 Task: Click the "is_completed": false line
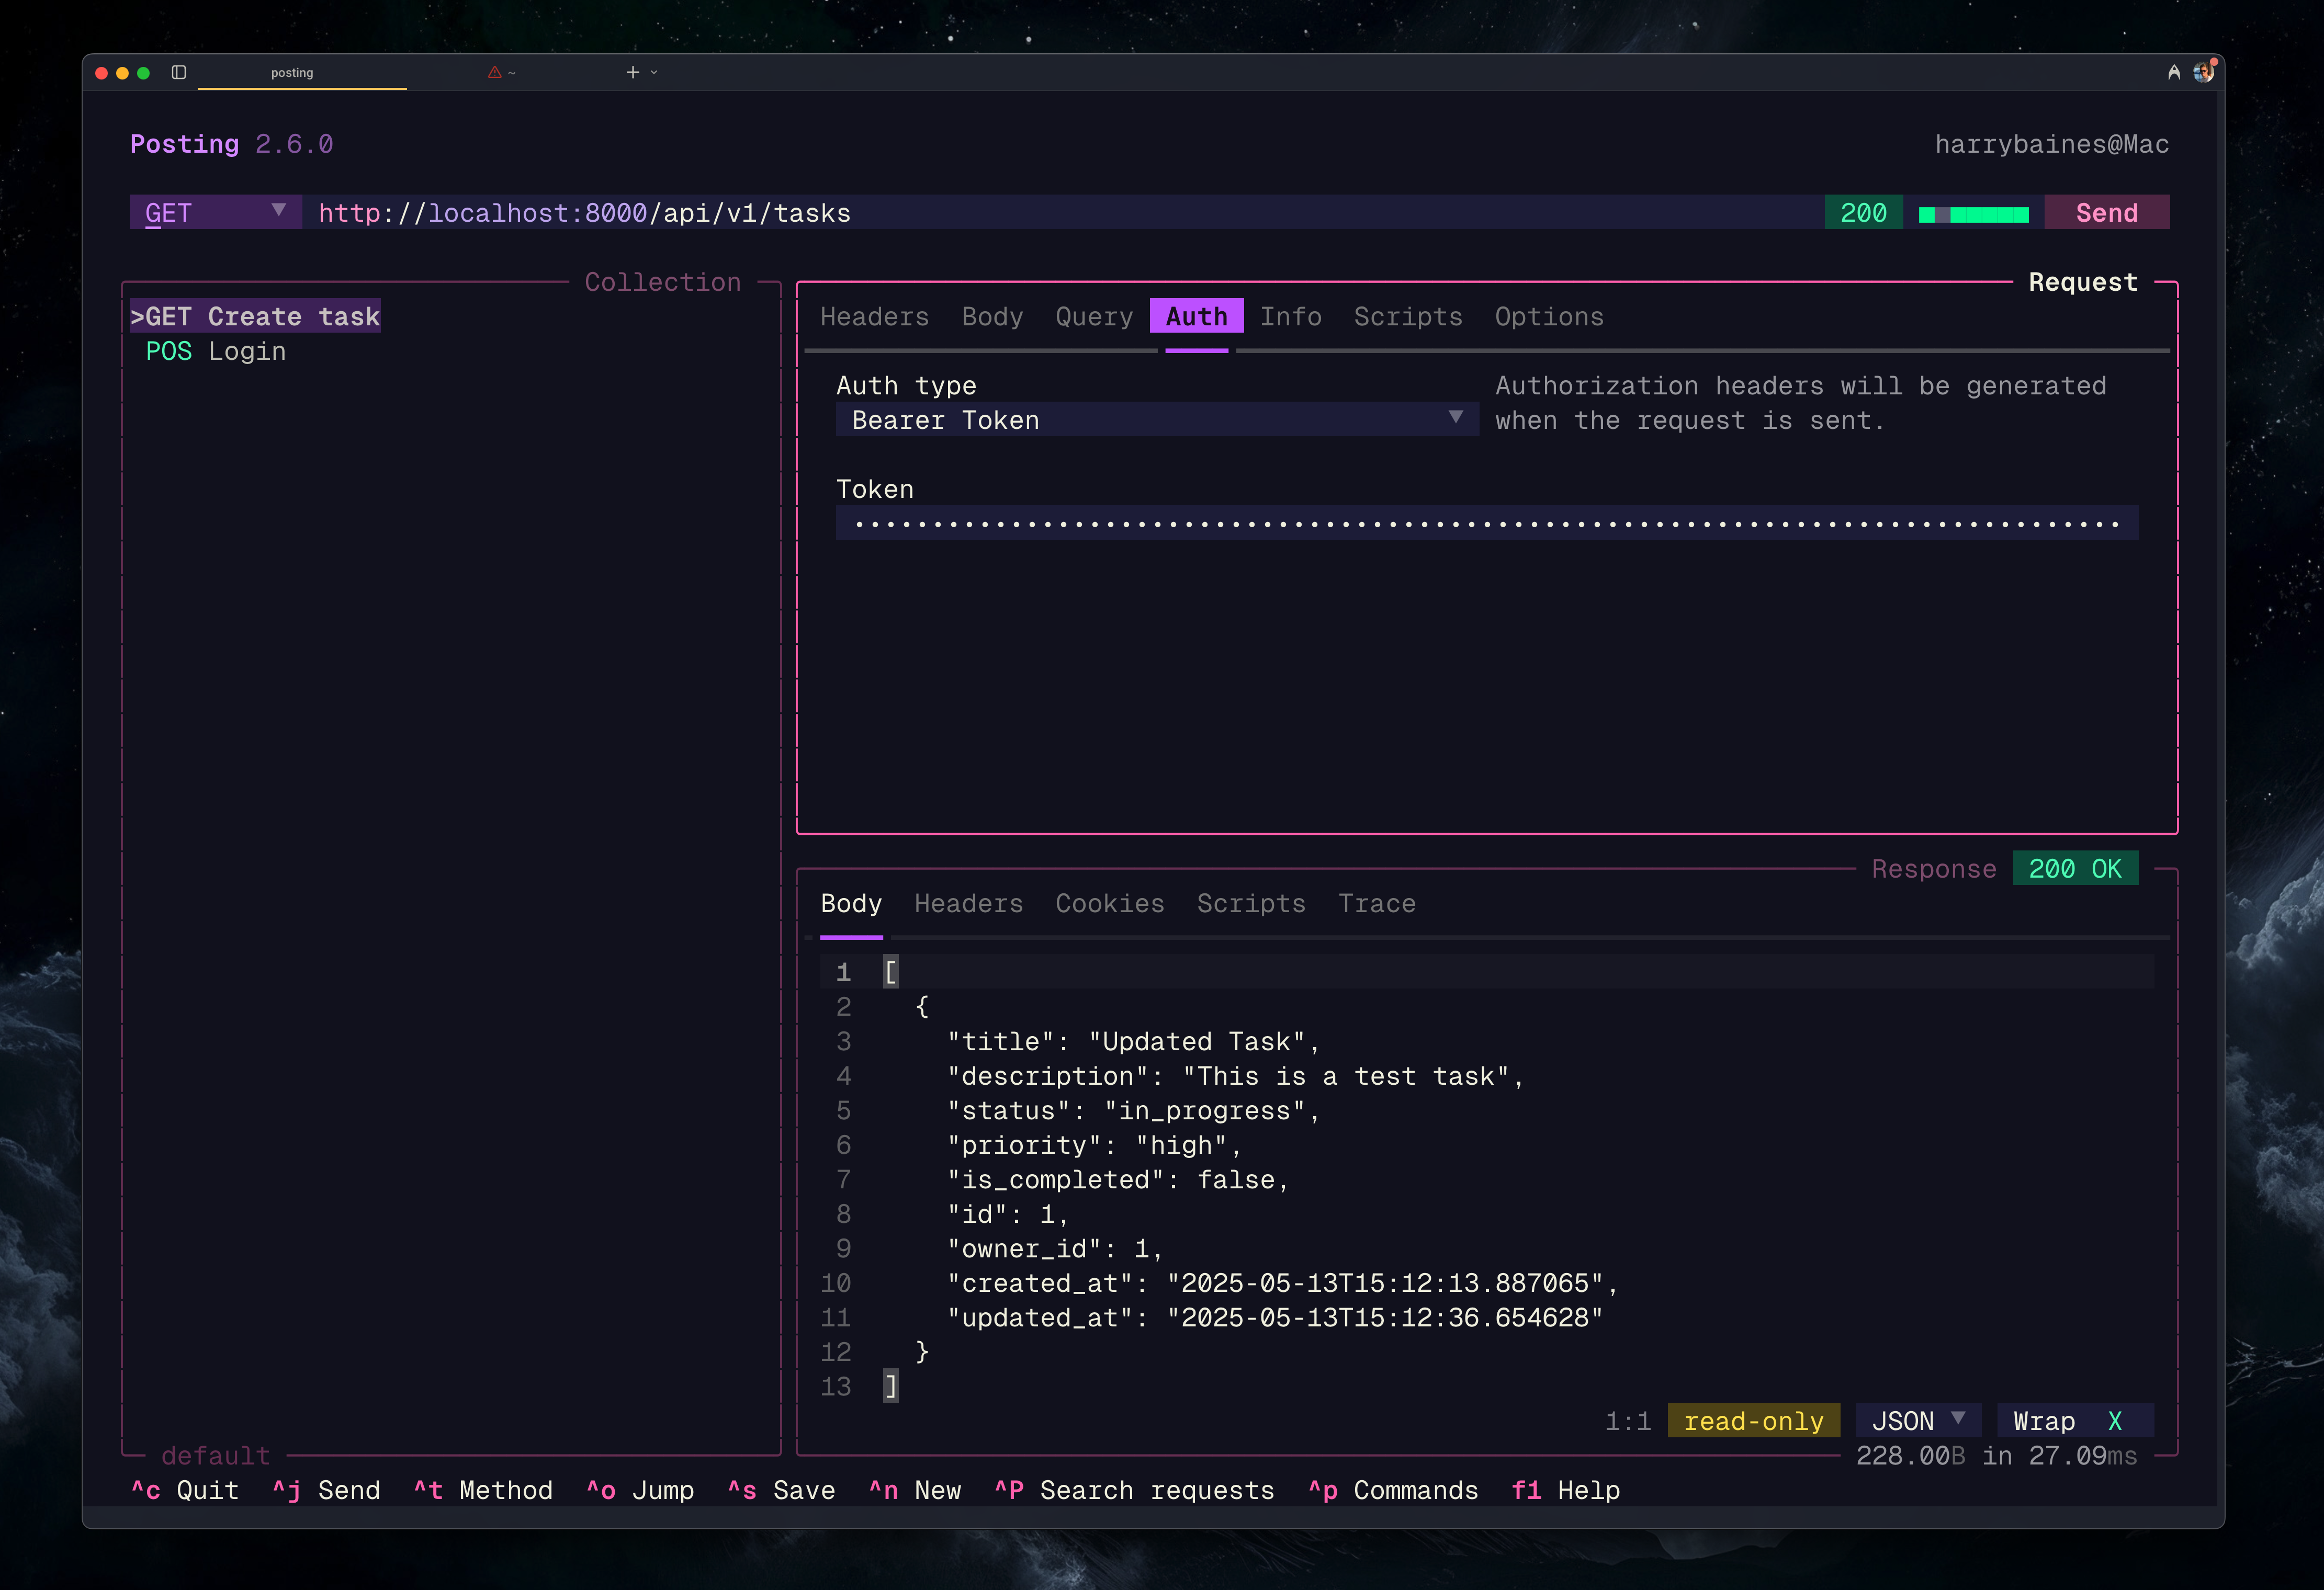coord(1118,1179)
